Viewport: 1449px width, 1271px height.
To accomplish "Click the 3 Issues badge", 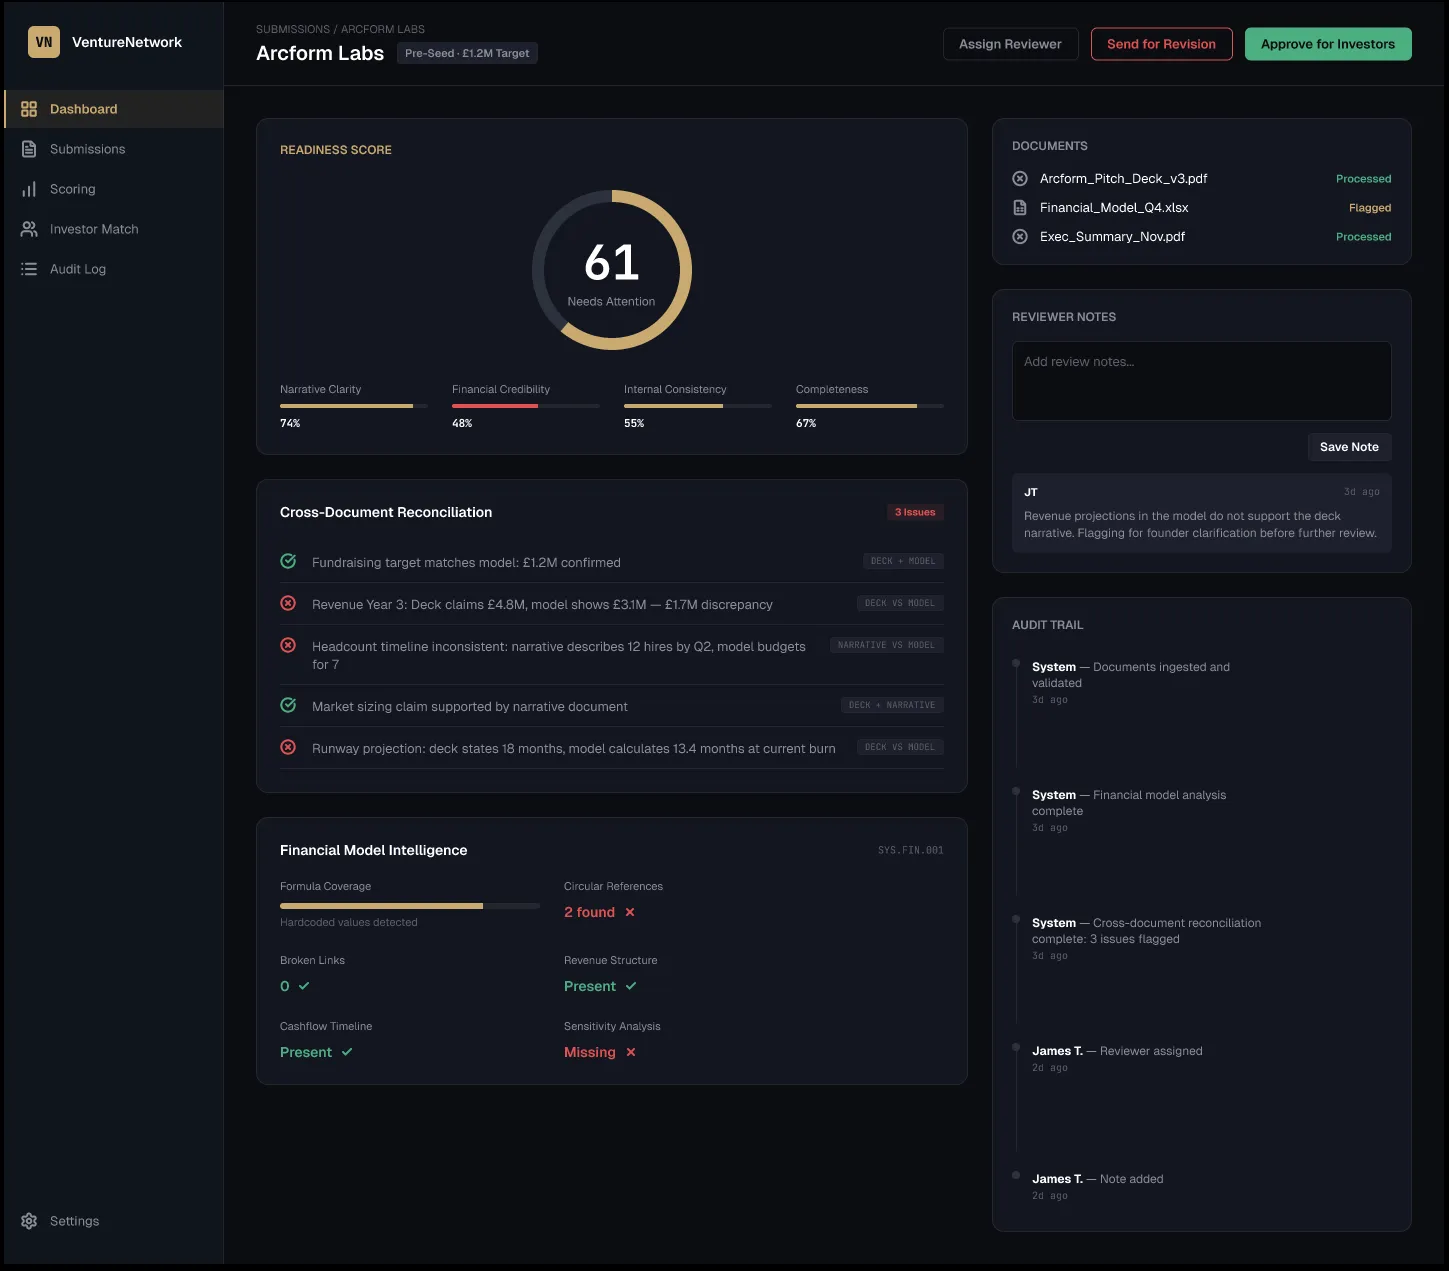I will click(x=915, y=512).
